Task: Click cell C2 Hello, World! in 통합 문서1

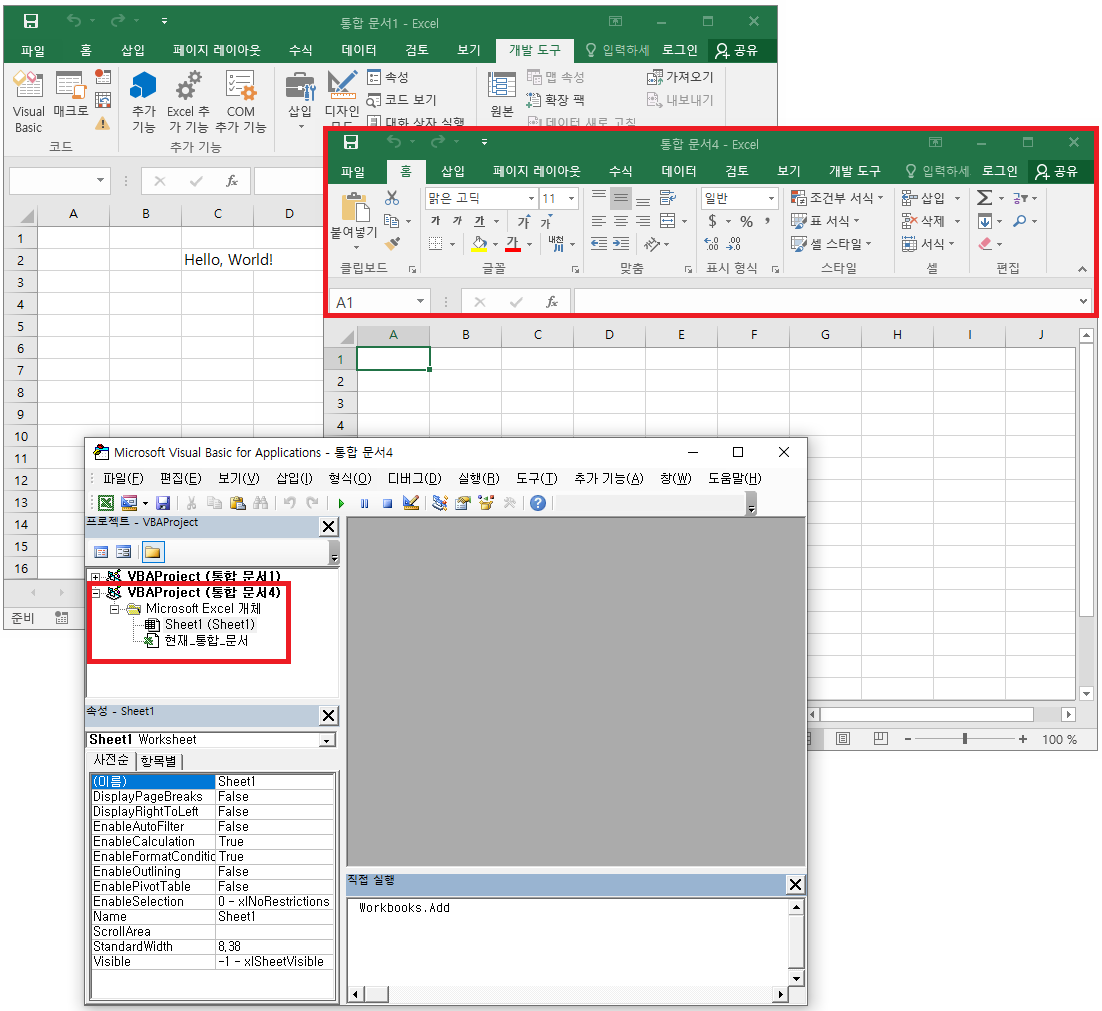Action: click(217, 260)
